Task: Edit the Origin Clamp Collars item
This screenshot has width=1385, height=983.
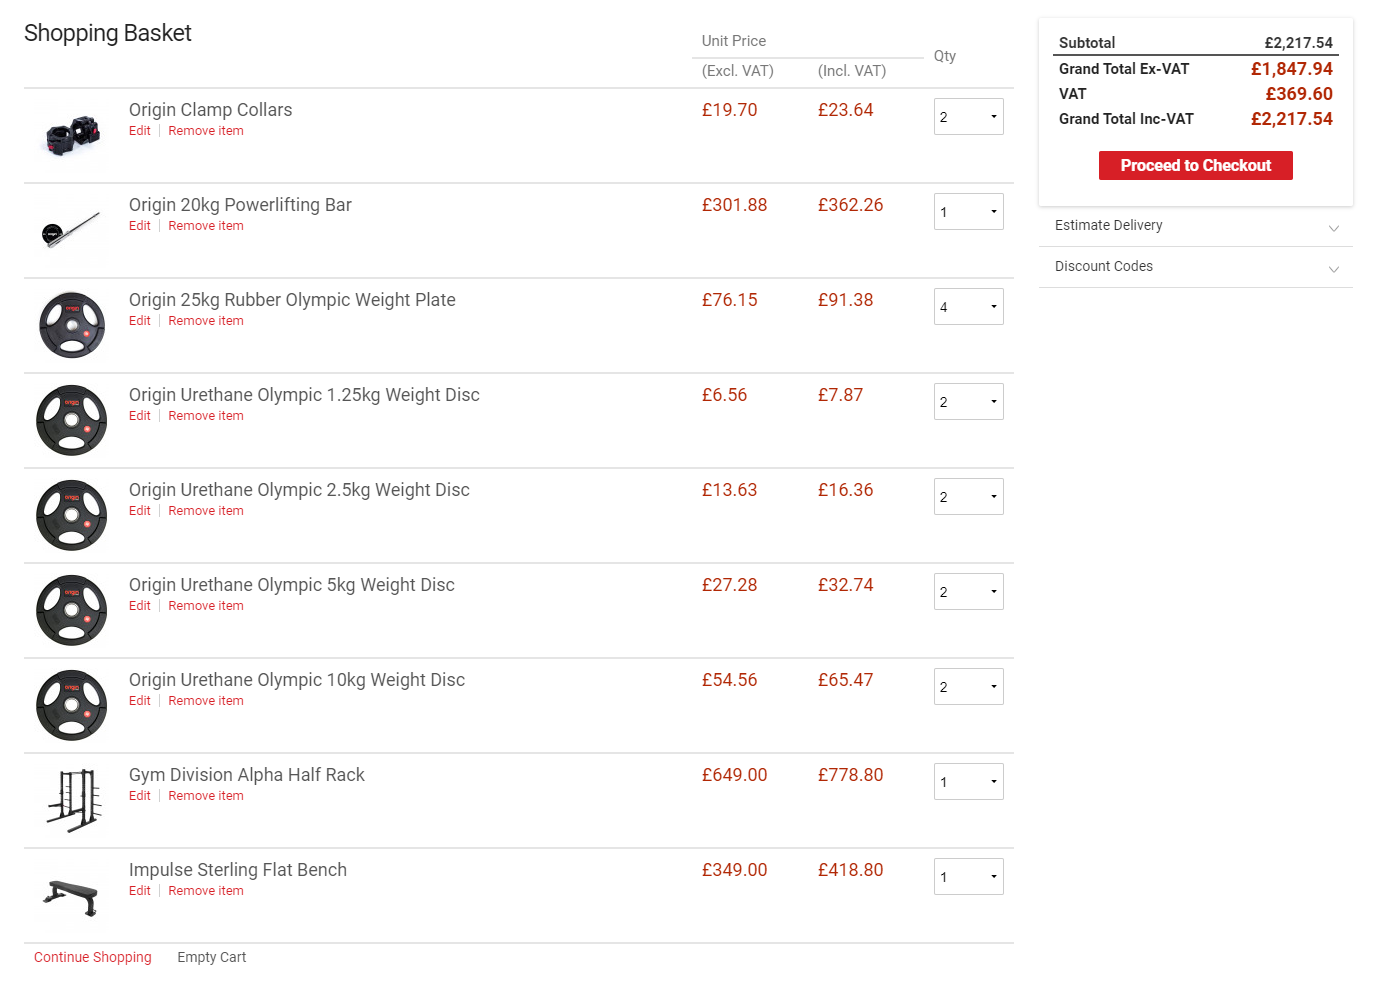Action: tap(140, 131)
